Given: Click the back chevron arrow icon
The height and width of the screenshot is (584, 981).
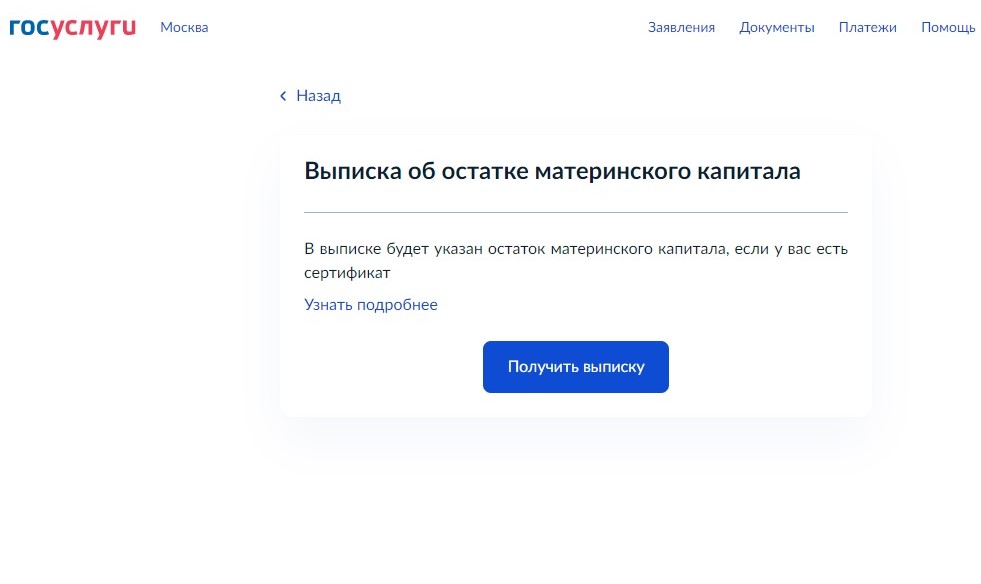Looking at the screenshot, I should coord(283,96).
